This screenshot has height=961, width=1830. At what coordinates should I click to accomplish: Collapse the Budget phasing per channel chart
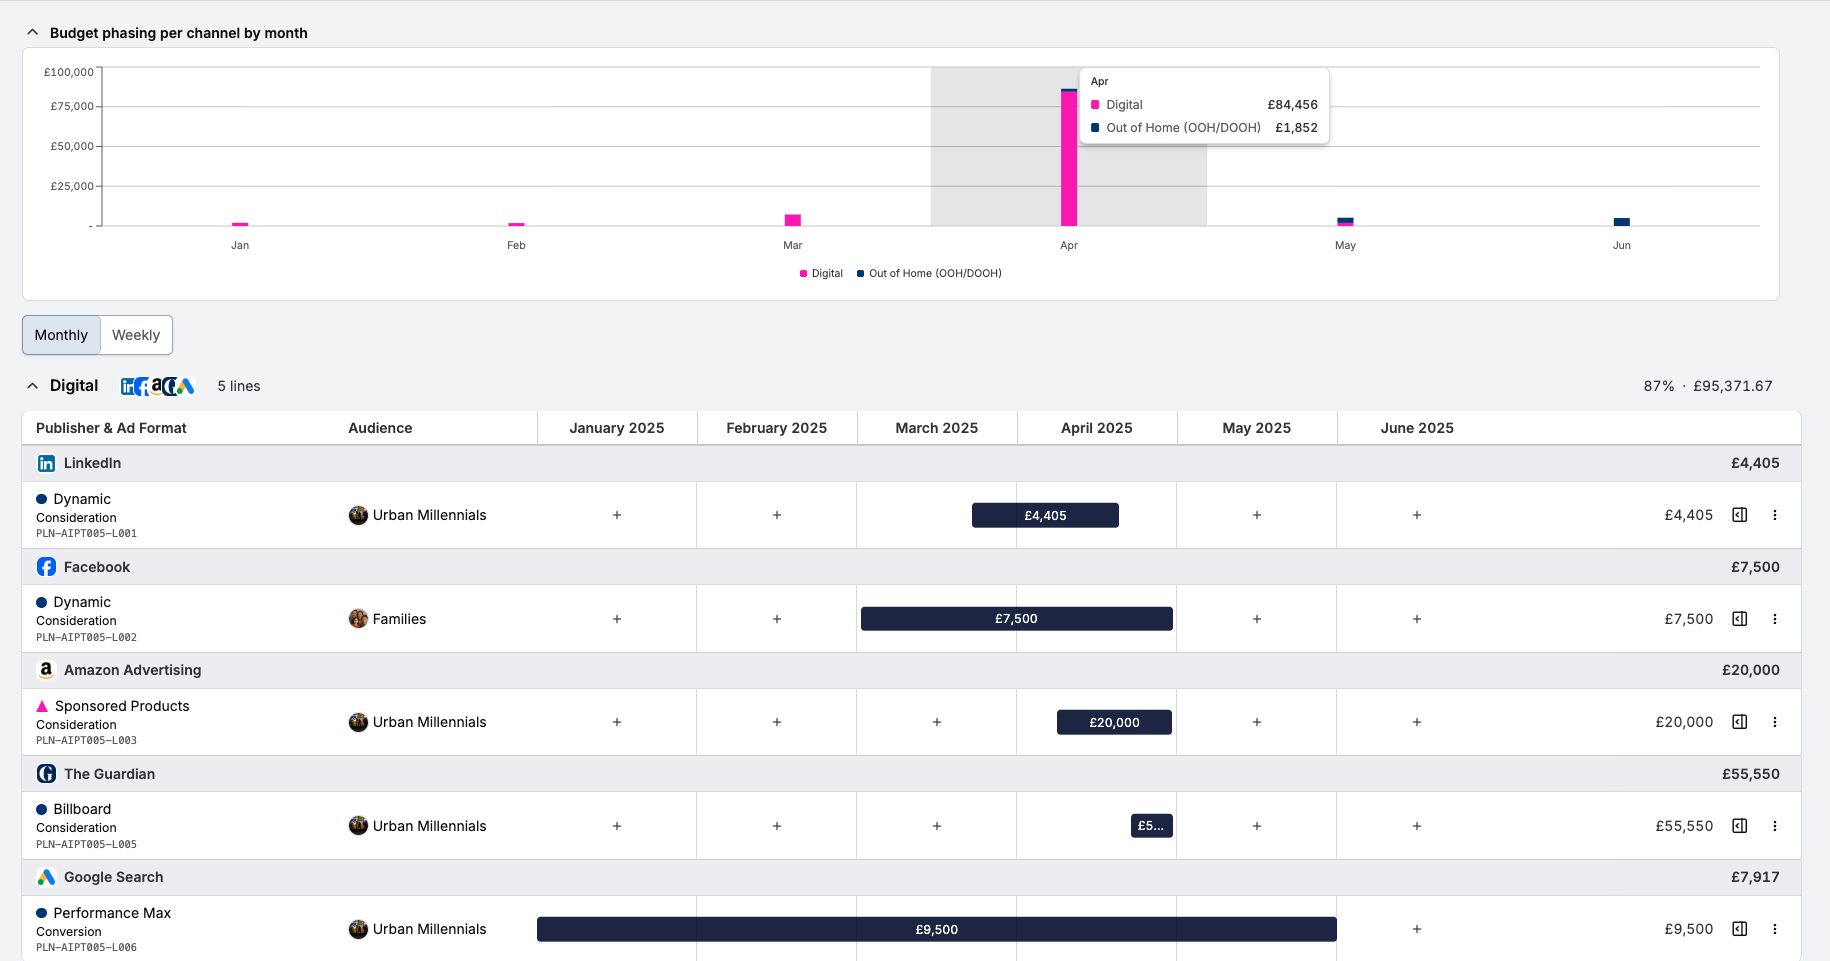(x=31, y=31)
